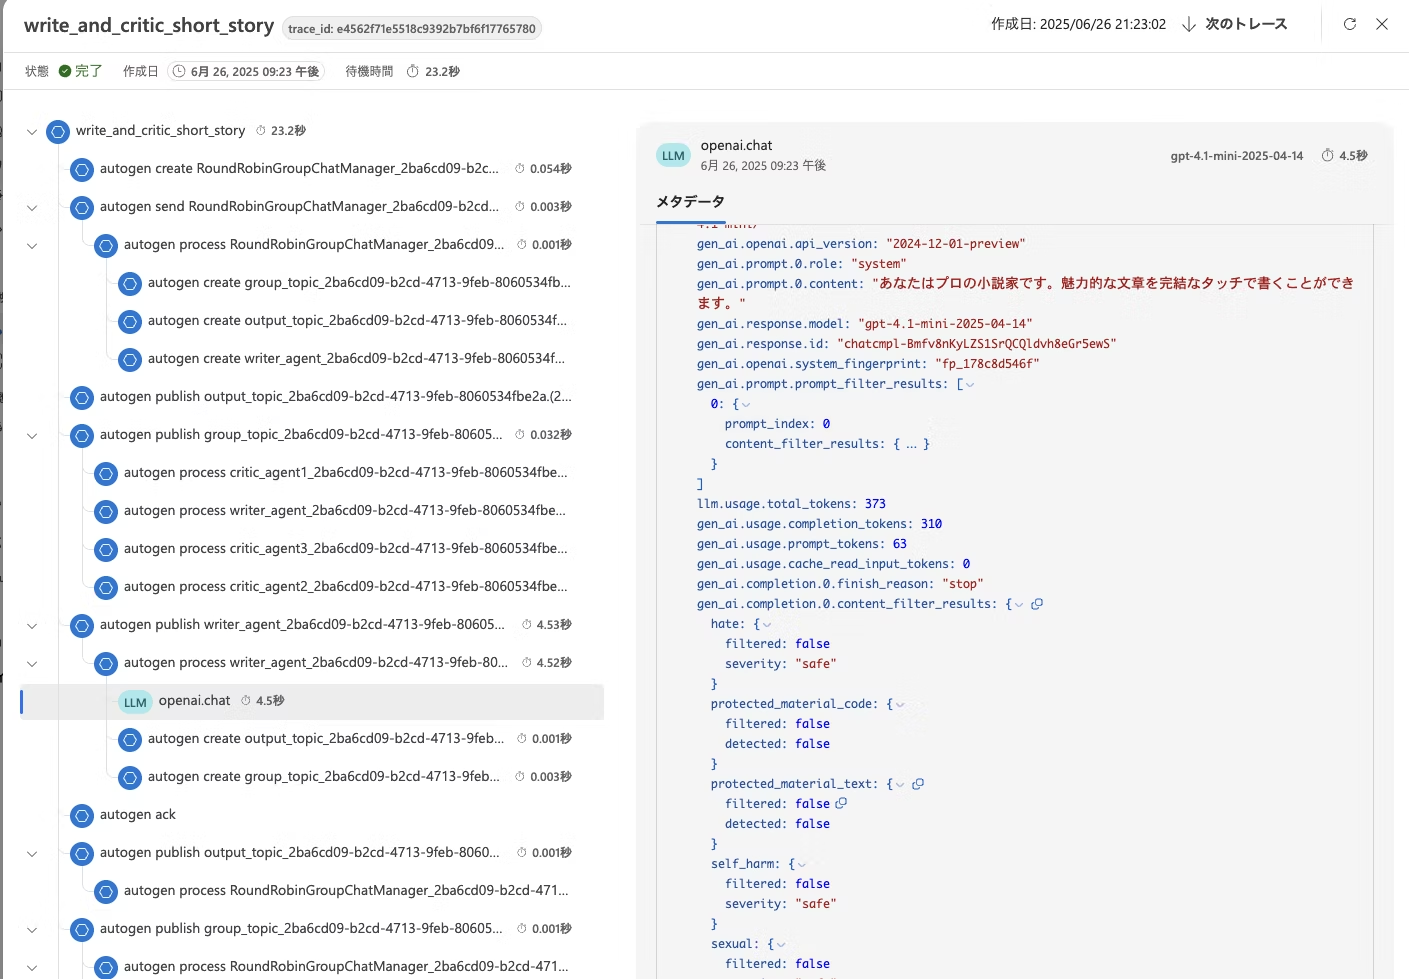Screen dimensions: 1409x979
Task: Collapse autogen publish writer_agent 4.53秒 span
Action: (32, 625)
